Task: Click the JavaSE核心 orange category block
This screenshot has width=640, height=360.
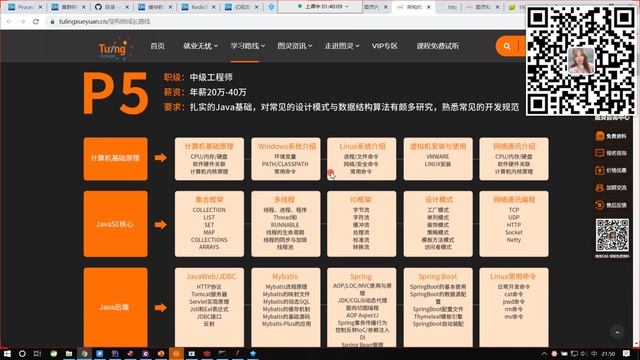Action: pyautogui.click(x=116, y=224)
